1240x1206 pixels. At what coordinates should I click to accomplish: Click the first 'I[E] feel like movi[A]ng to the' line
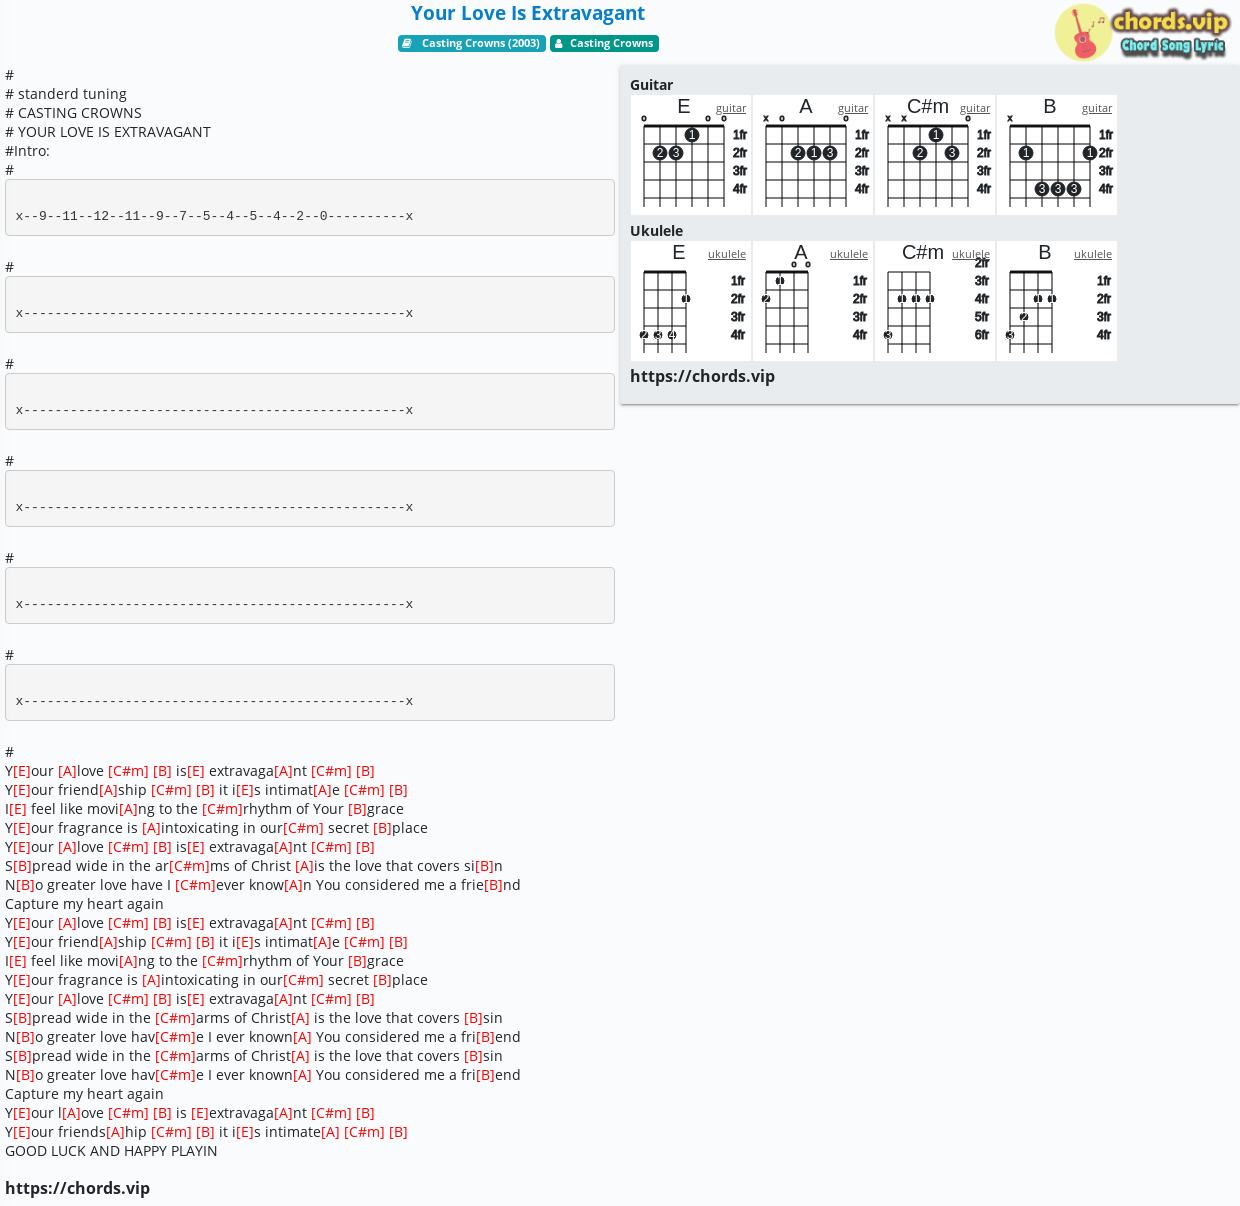coord(204,809)
